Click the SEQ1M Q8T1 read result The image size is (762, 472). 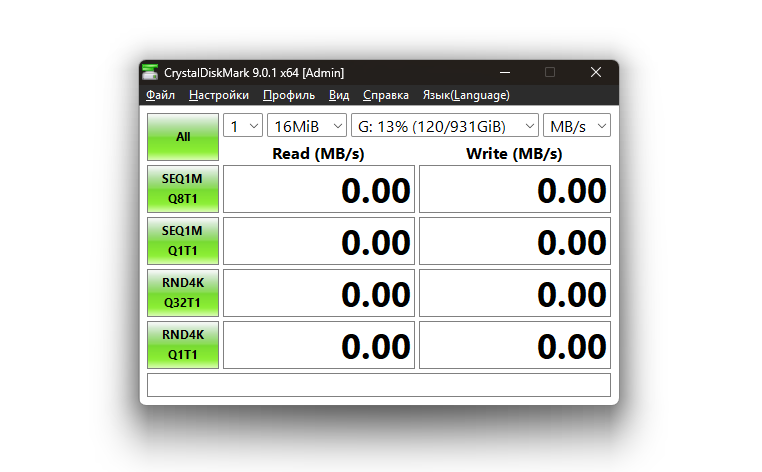point(318,189)
